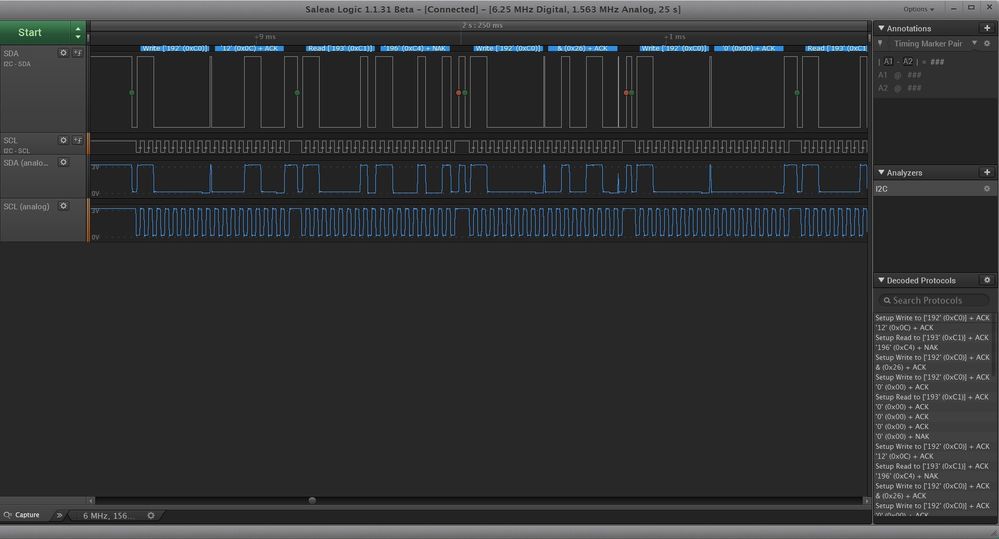Open Timing Marker Pair settings gear

coord(987,43)
